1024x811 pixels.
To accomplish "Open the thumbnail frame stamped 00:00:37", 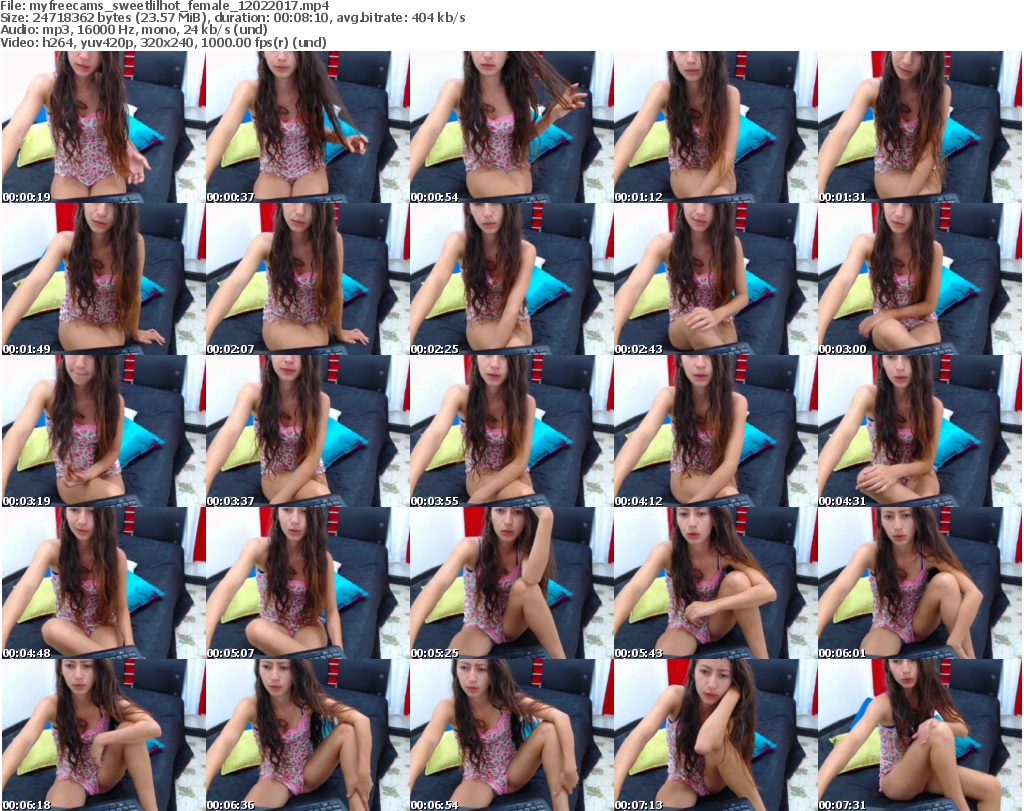I will click(x=308, y=127).
